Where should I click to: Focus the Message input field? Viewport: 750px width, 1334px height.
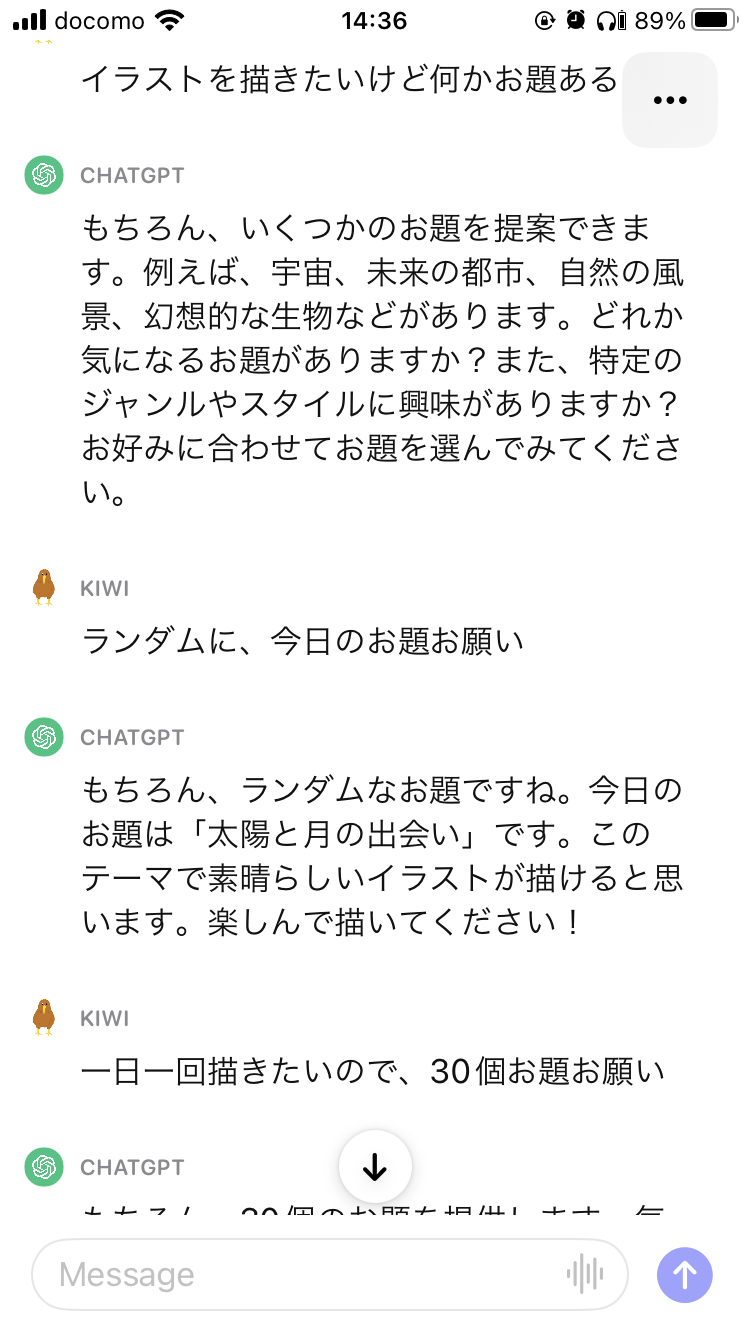300,1275
